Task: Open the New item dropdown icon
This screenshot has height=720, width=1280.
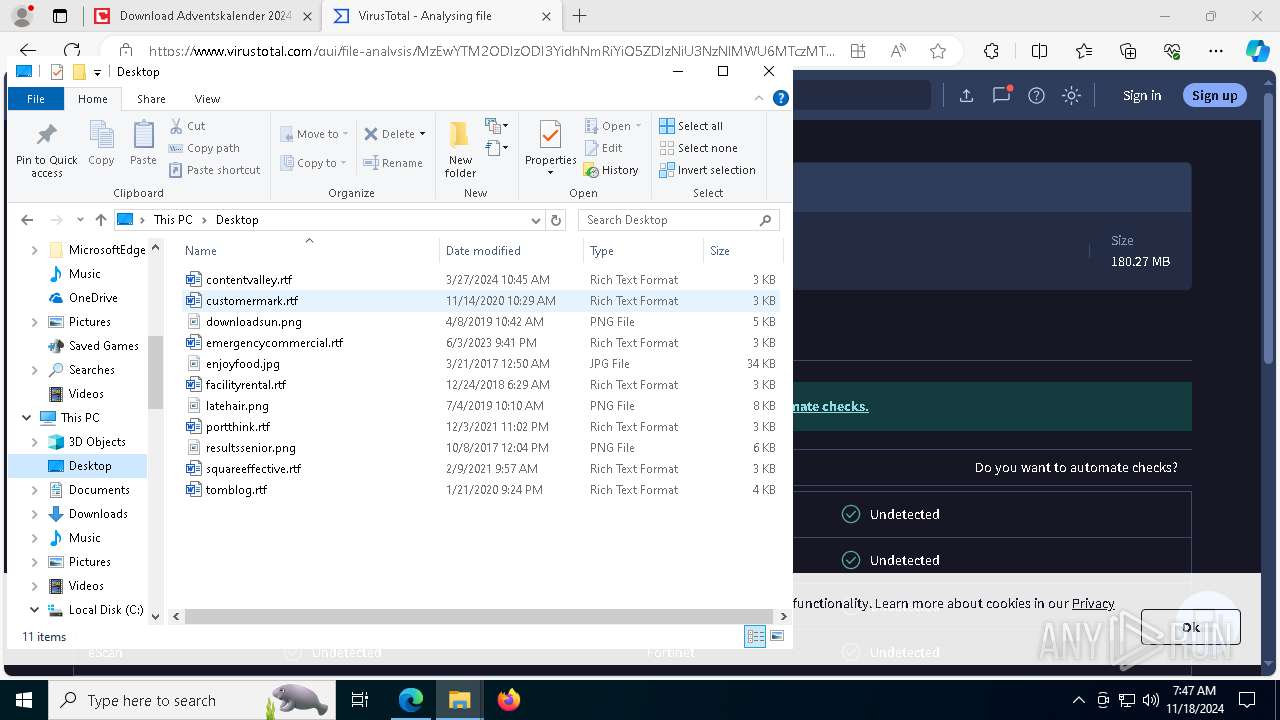Action: click(x=497, y=126)
